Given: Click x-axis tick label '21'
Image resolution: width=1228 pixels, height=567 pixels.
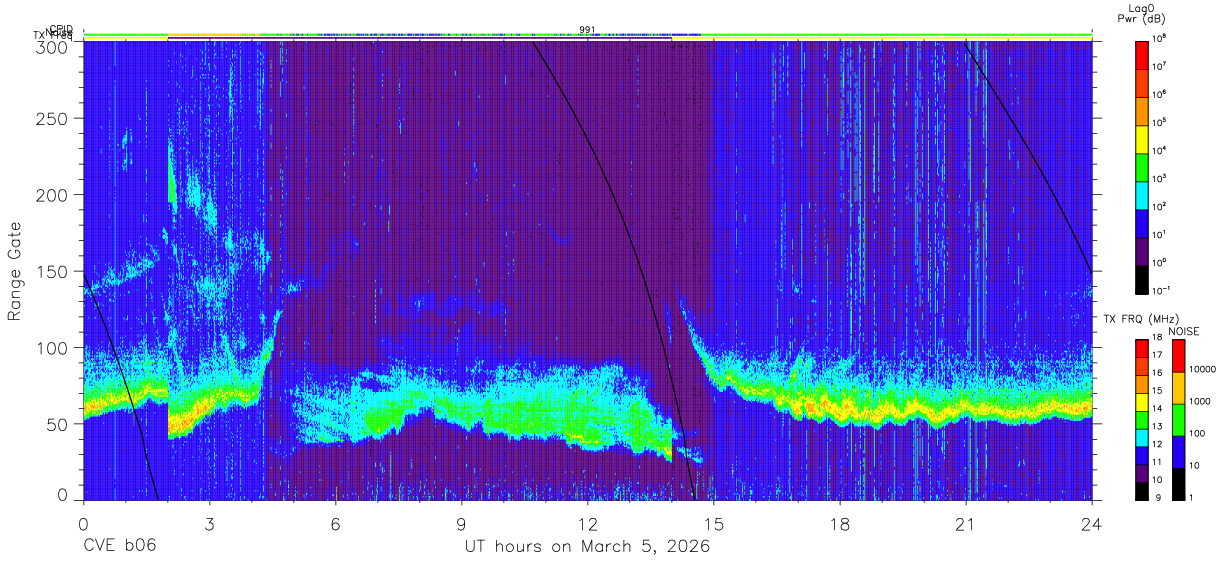Looking at the screenshot, I should (x=966, y=524).
